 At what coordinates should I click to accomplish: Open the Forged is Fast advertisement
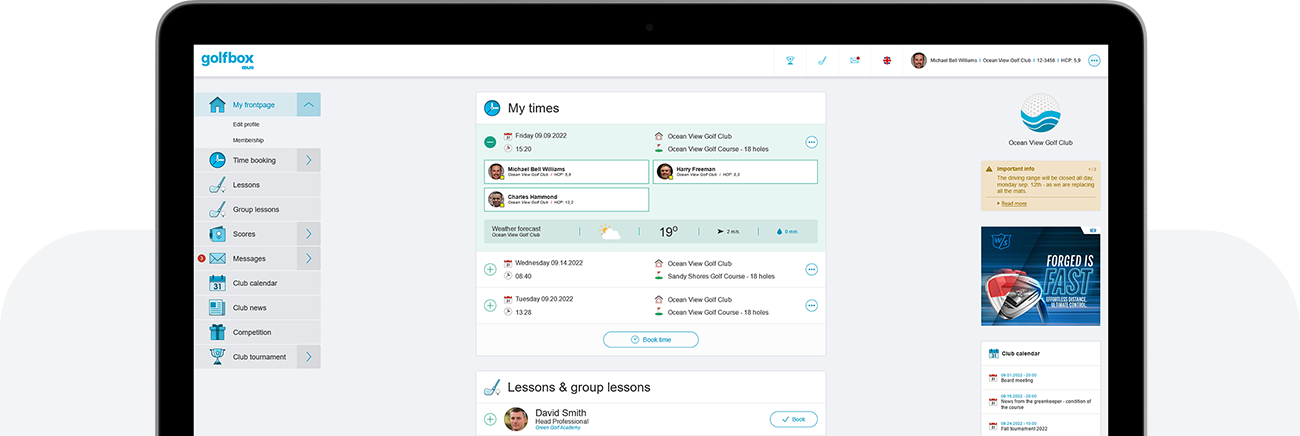pos(1040,276)
